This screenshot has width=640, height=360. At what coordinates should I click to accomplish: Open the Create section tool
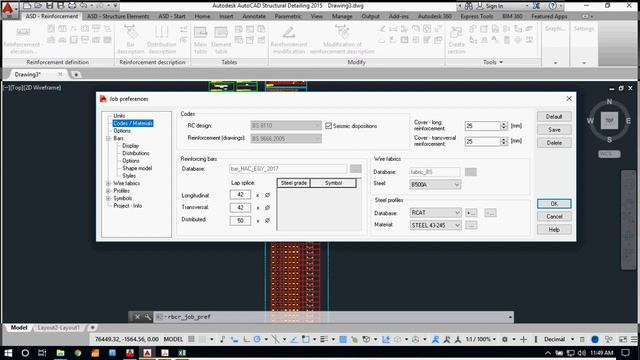pos(456,40)
